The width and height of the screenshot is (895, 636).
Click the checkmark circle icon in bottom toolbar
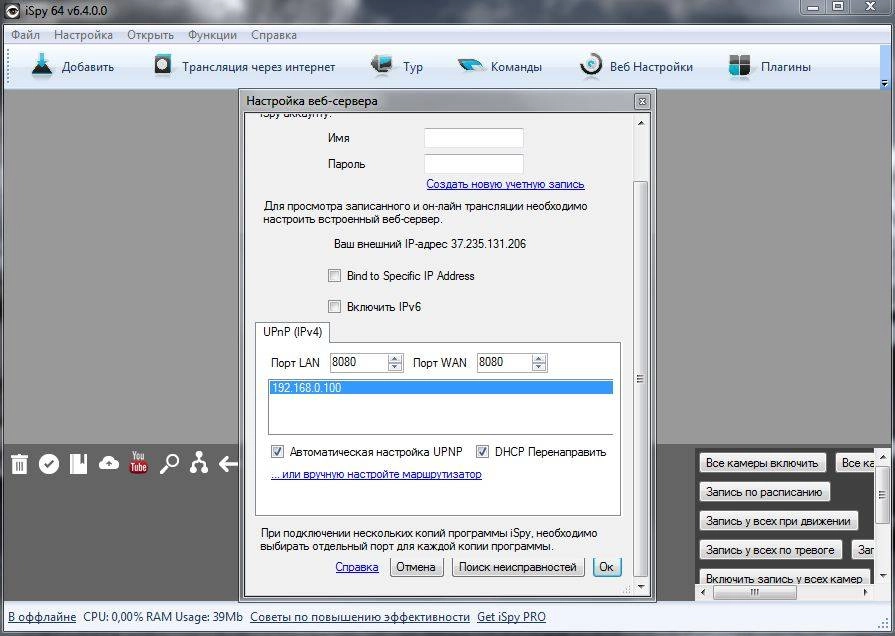[49, 464]
